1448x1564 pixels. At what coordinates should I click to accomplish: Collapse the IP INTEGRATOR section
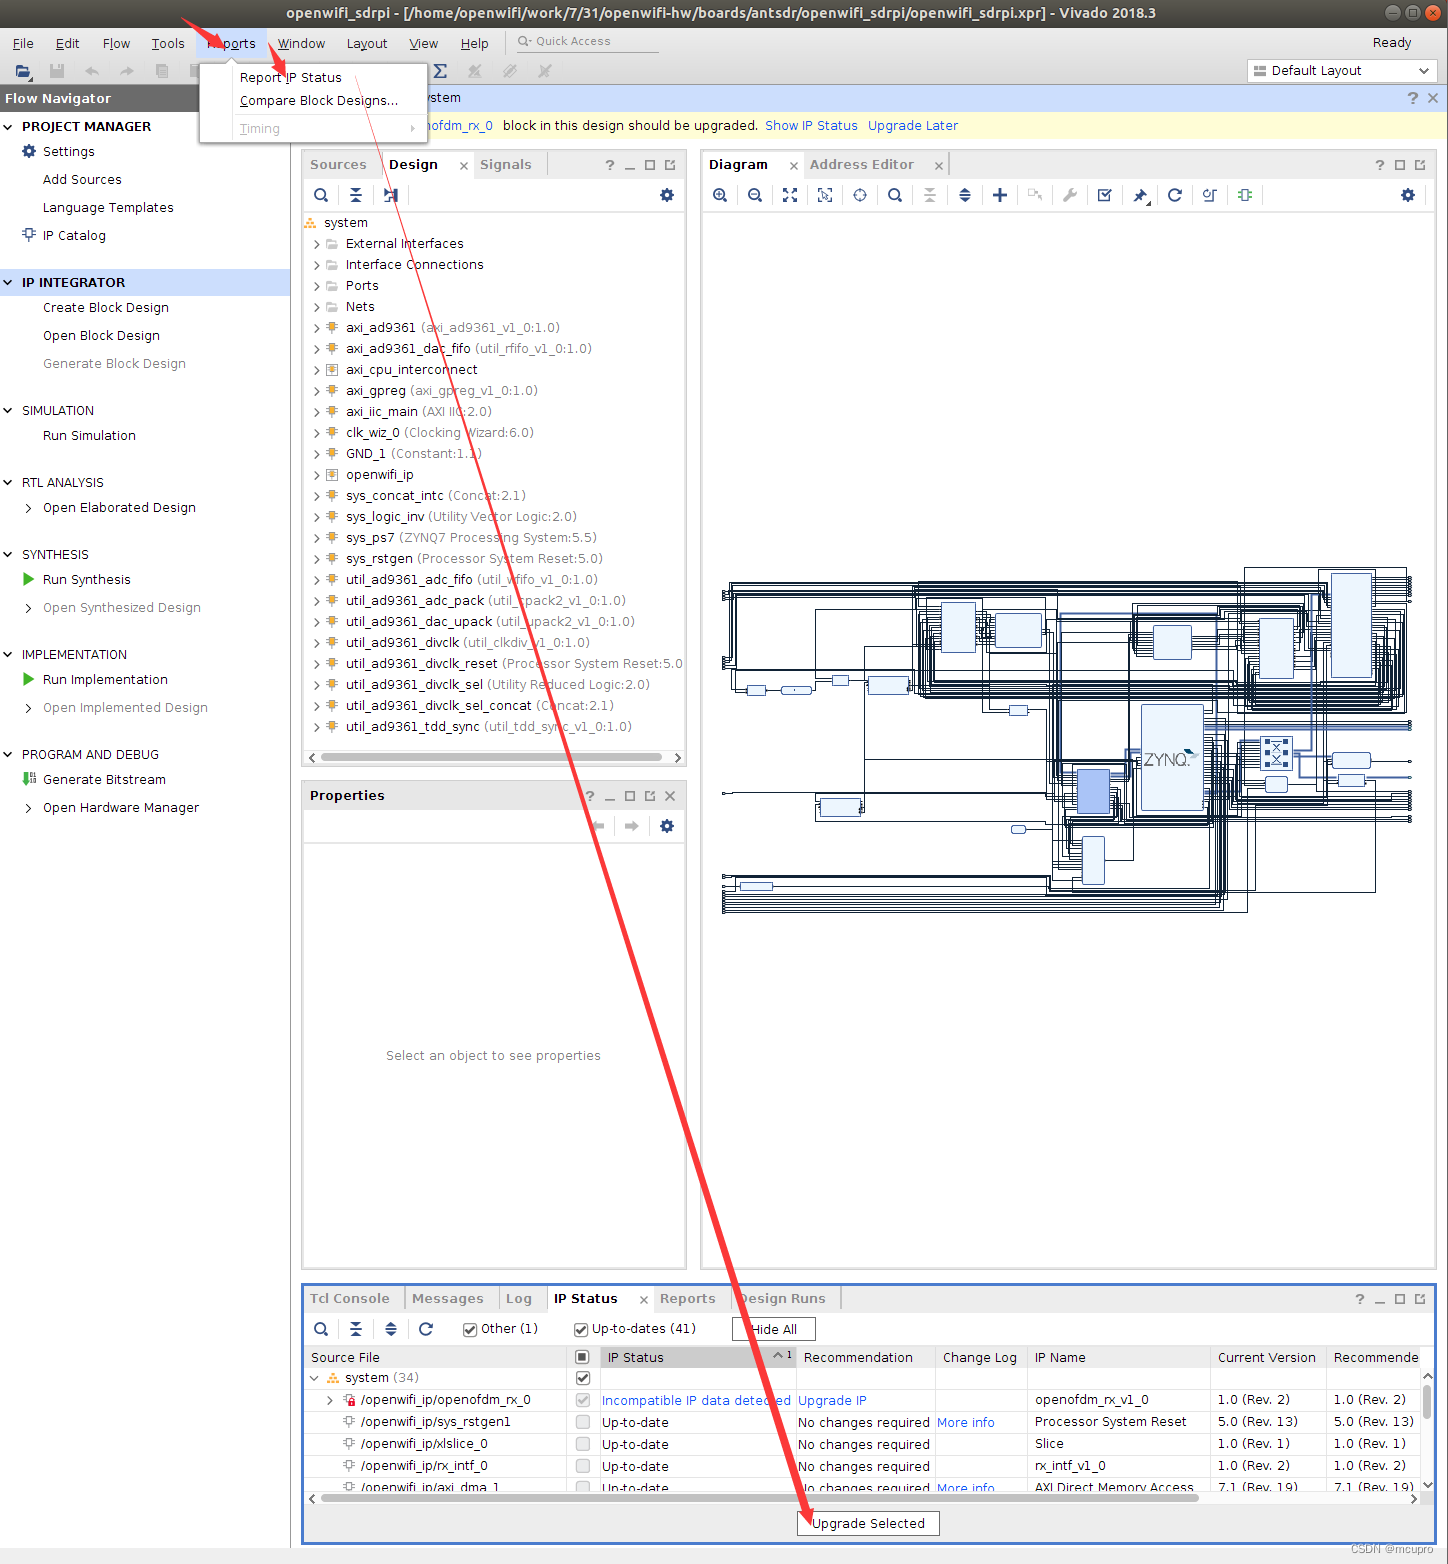point(8,283)
